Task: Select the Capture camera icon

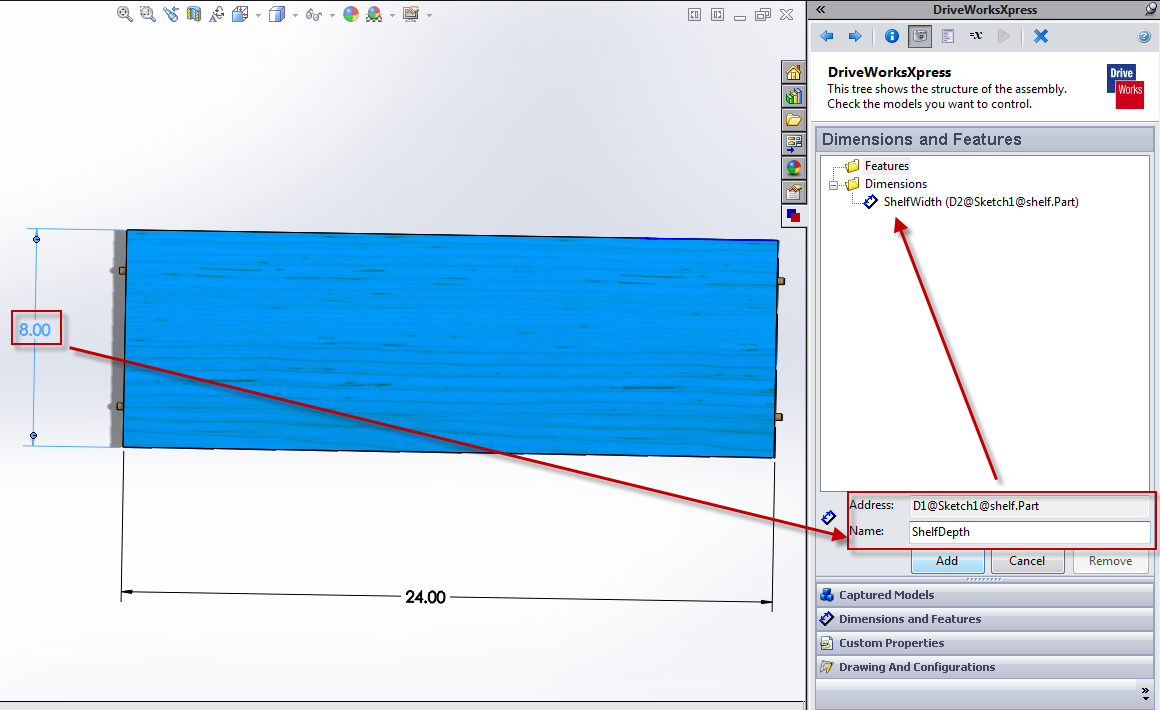Action: 920,36
